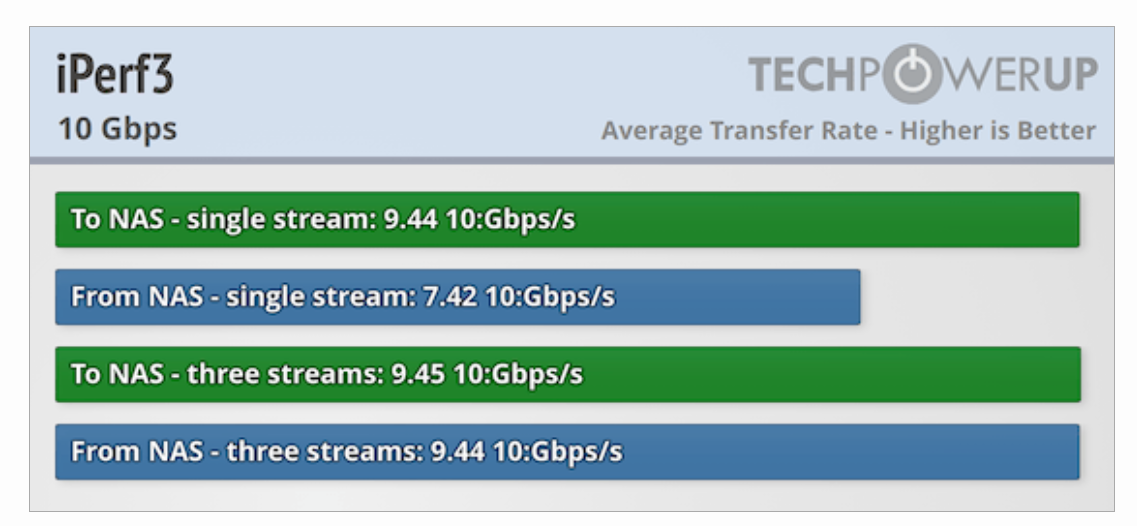
Task: Click the empty area right of 7.42 bar
Action: point(972,297)
